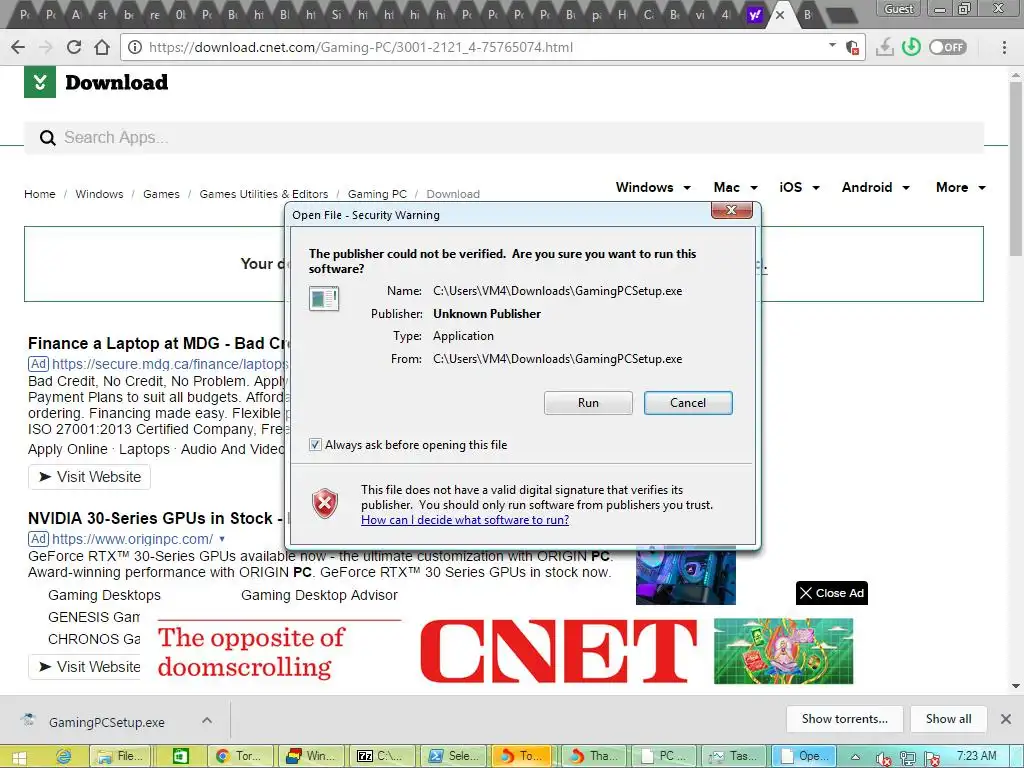Click the Guest profile button
Image resolution: width=1024 pixels, height=768 pixels.
[x=899, y=8]
